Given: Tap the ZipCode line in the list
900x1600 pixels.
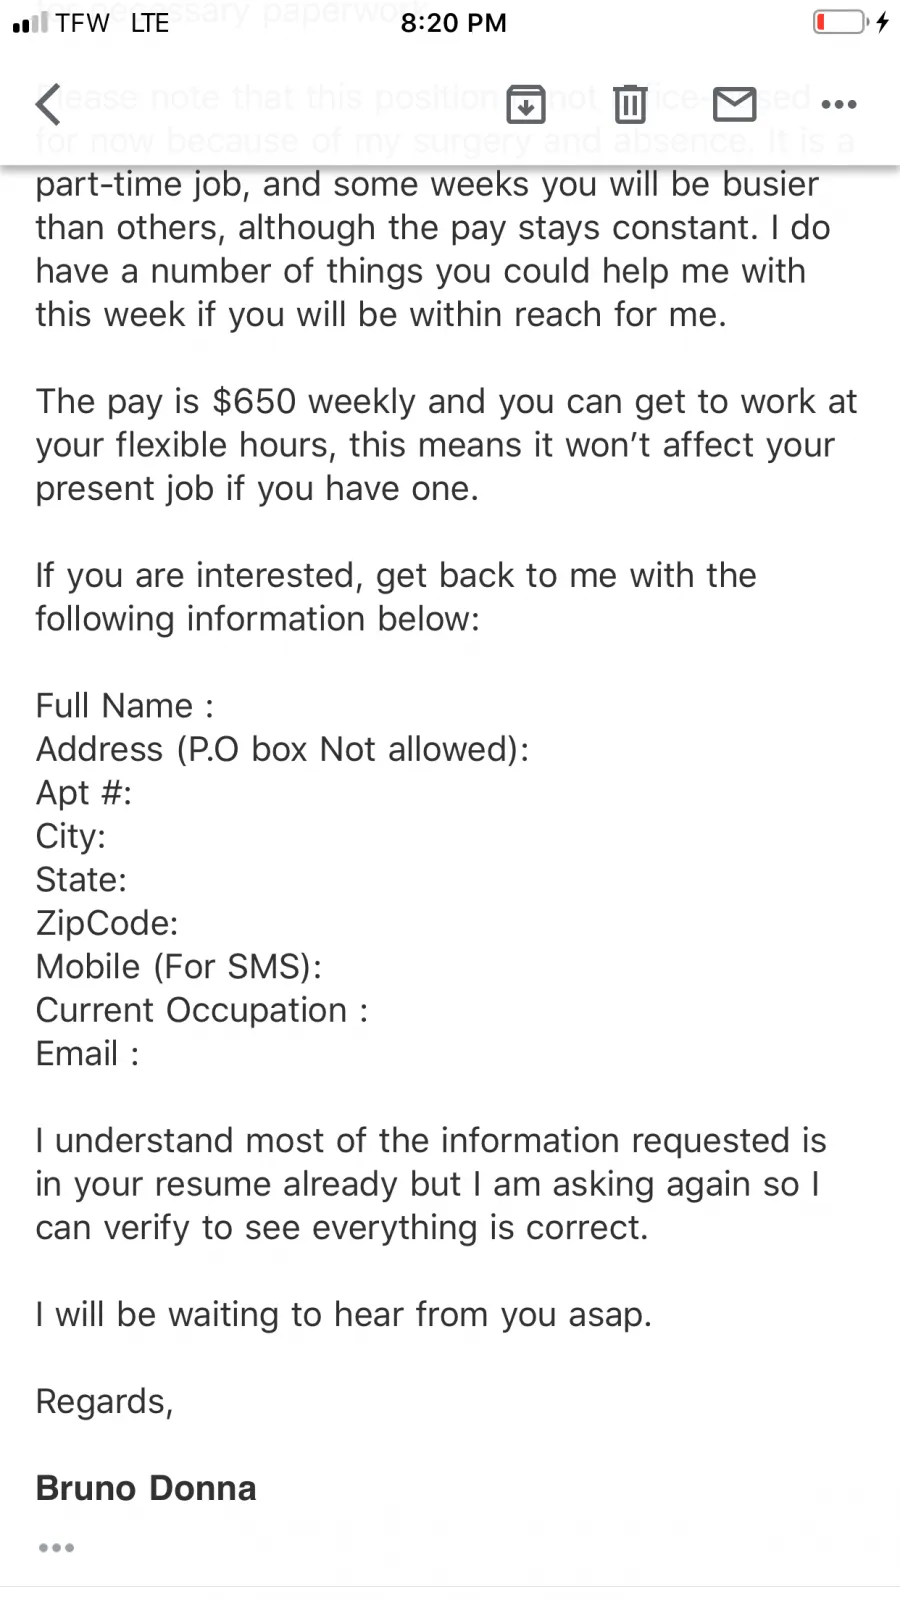Looking at the screenshot, I should pyautogui.click(x=107, y=922).
